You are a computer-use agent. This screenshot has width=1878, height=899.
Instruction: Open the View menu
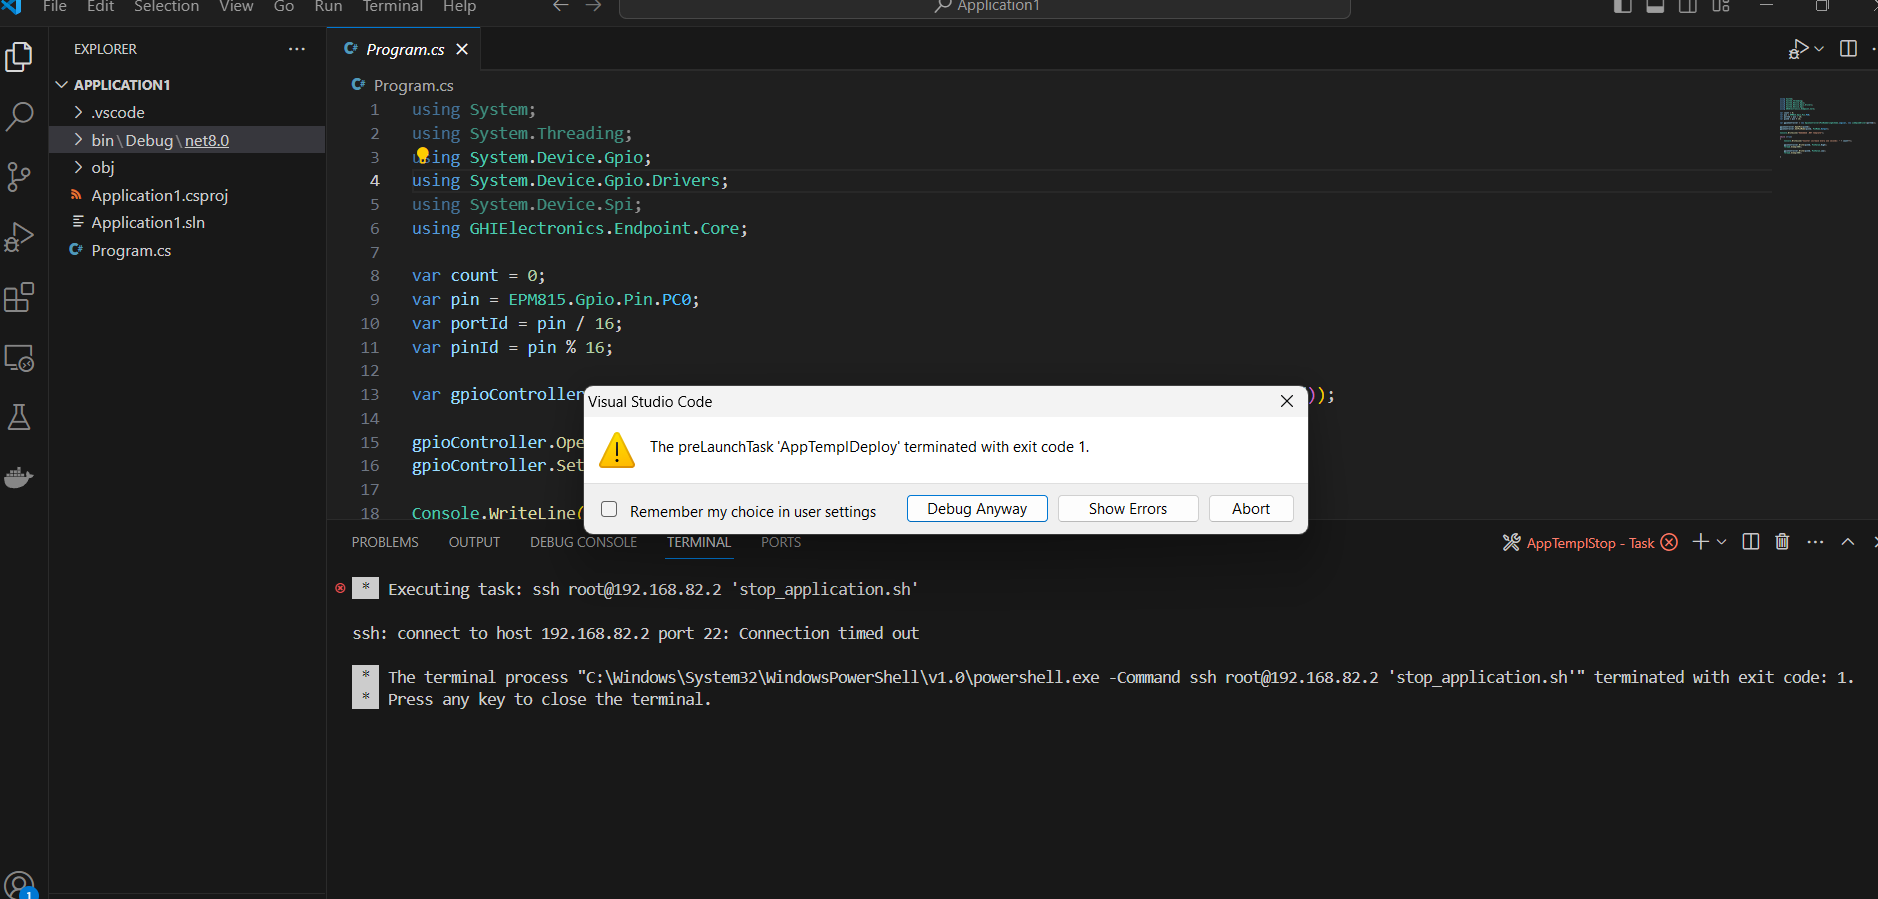pos(236,7)
